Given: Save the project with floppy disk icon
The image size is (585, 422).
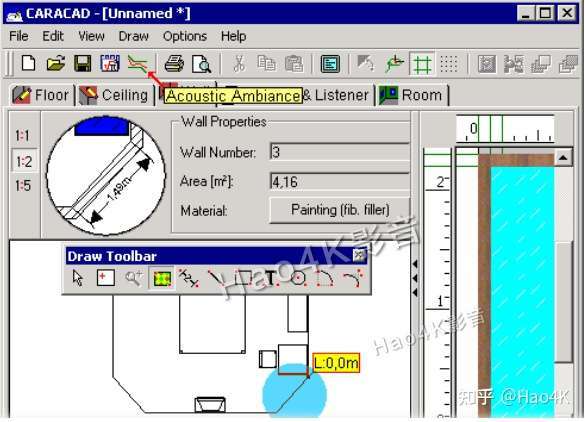Looking at the screenshot, I should pos(82,63).
